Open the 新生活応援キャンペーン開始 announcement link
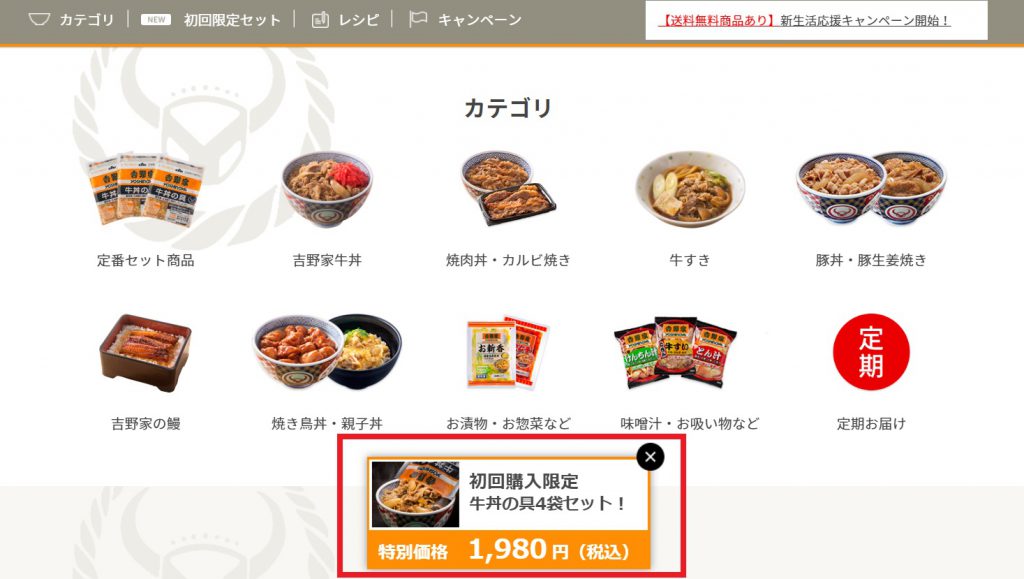1024x579 pixels. click(x=803, y=21)
